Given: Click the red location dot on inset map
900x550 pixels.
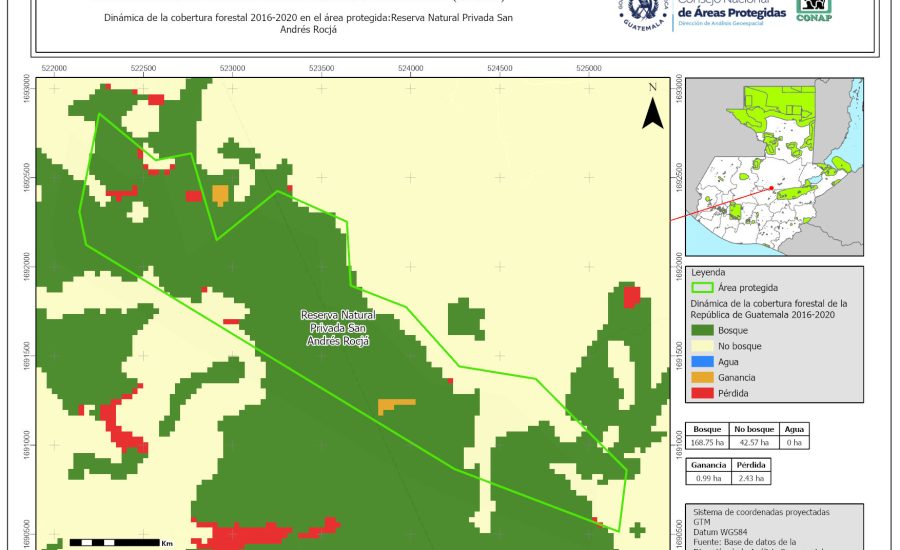Looking at the screenshot, I should pos(772,187).
